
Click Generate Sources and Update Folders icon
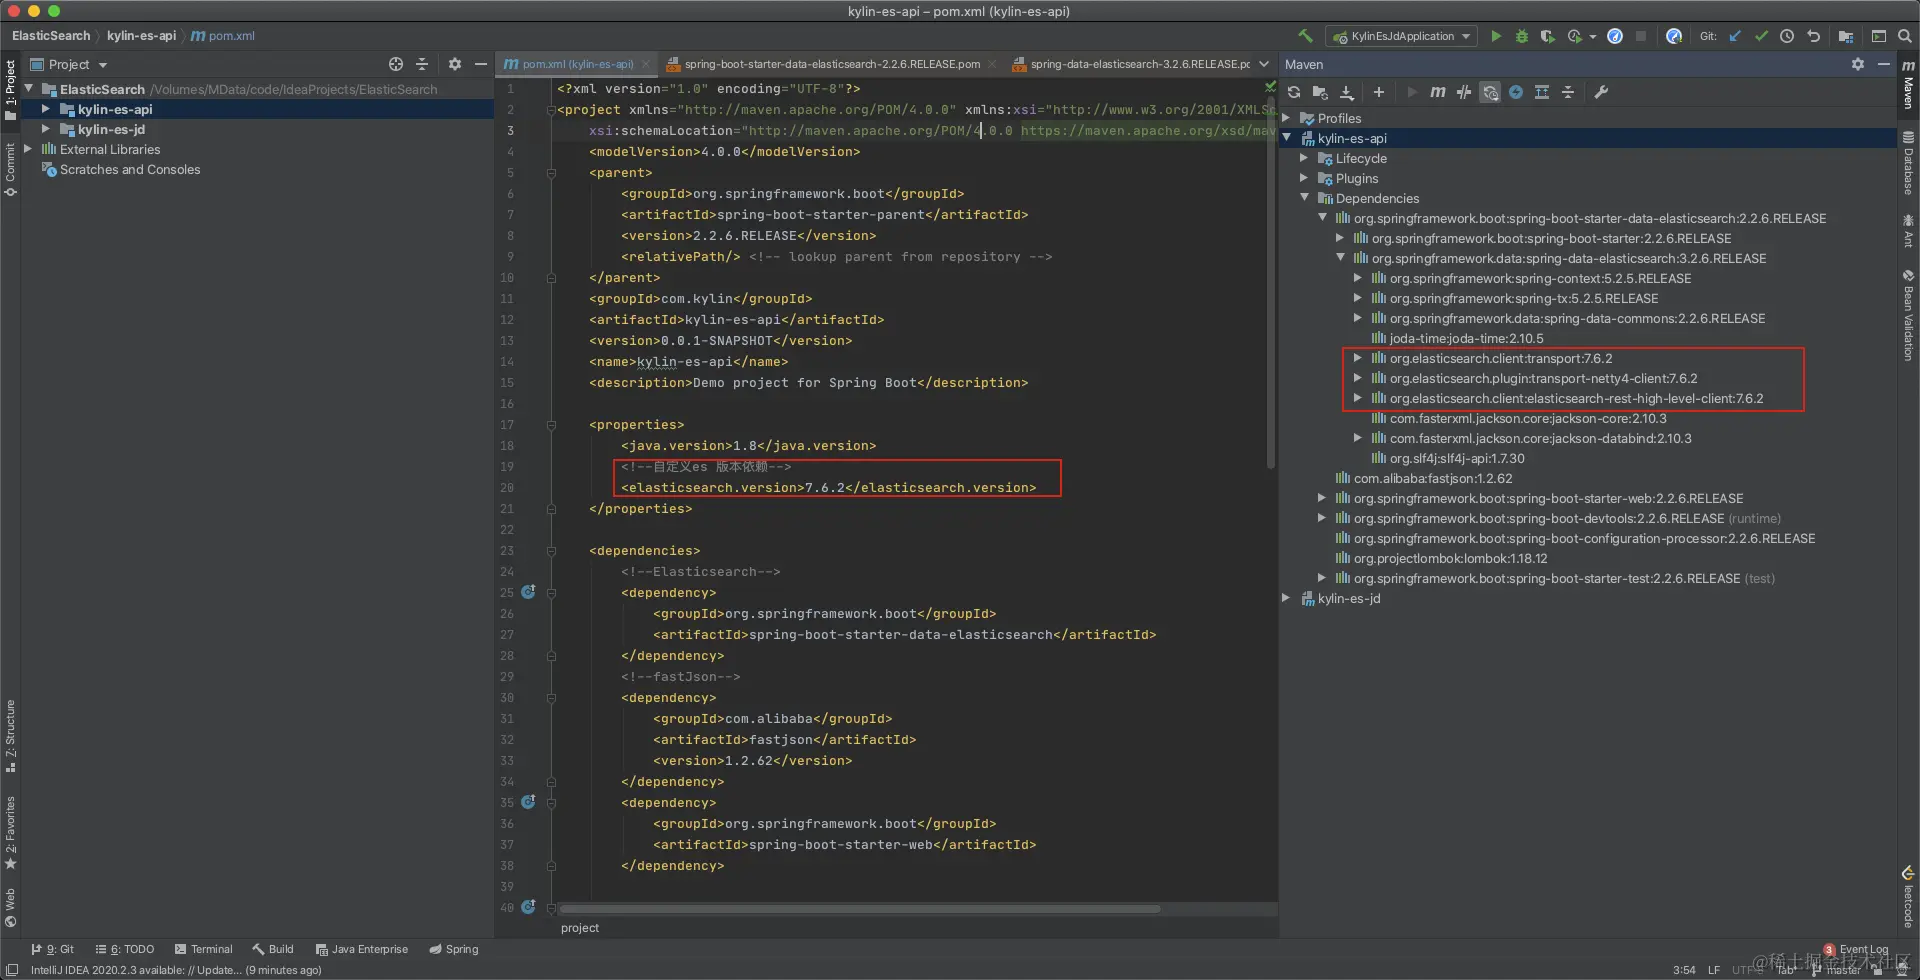[1320, 92]
